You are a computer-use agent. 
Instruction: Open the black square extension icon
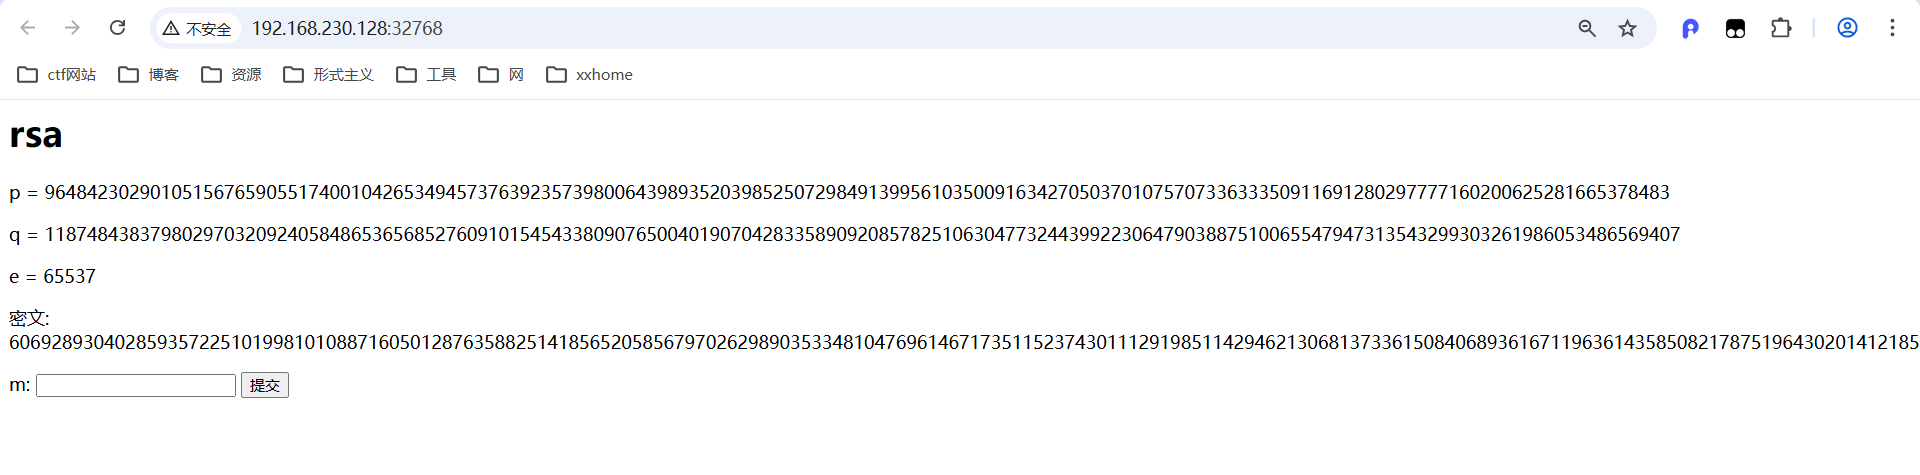click(1735, 28)
